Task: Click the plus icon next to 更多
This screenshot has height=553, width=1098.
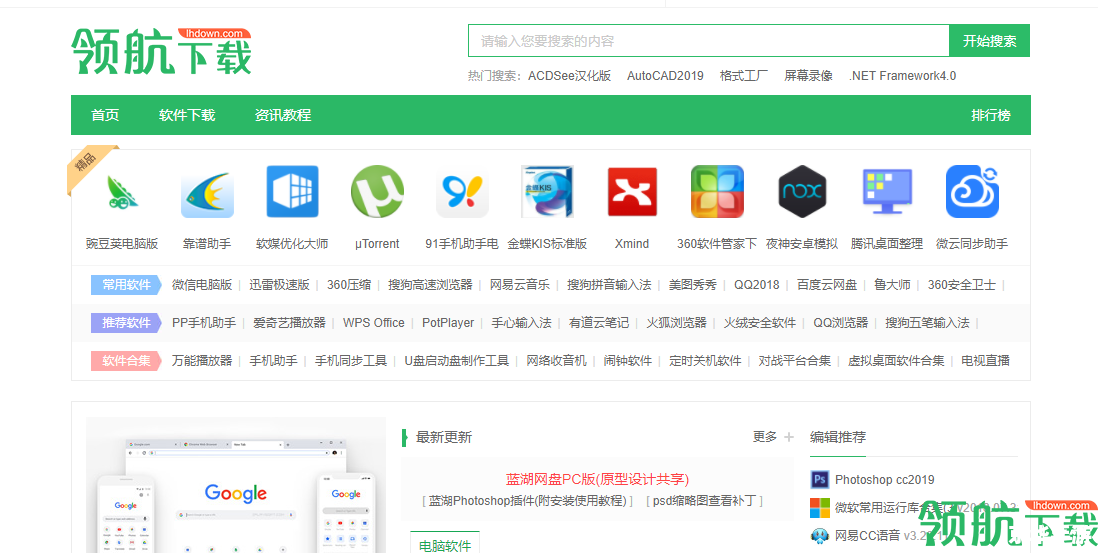Action: pyautogui.click(x=789, y=437)
